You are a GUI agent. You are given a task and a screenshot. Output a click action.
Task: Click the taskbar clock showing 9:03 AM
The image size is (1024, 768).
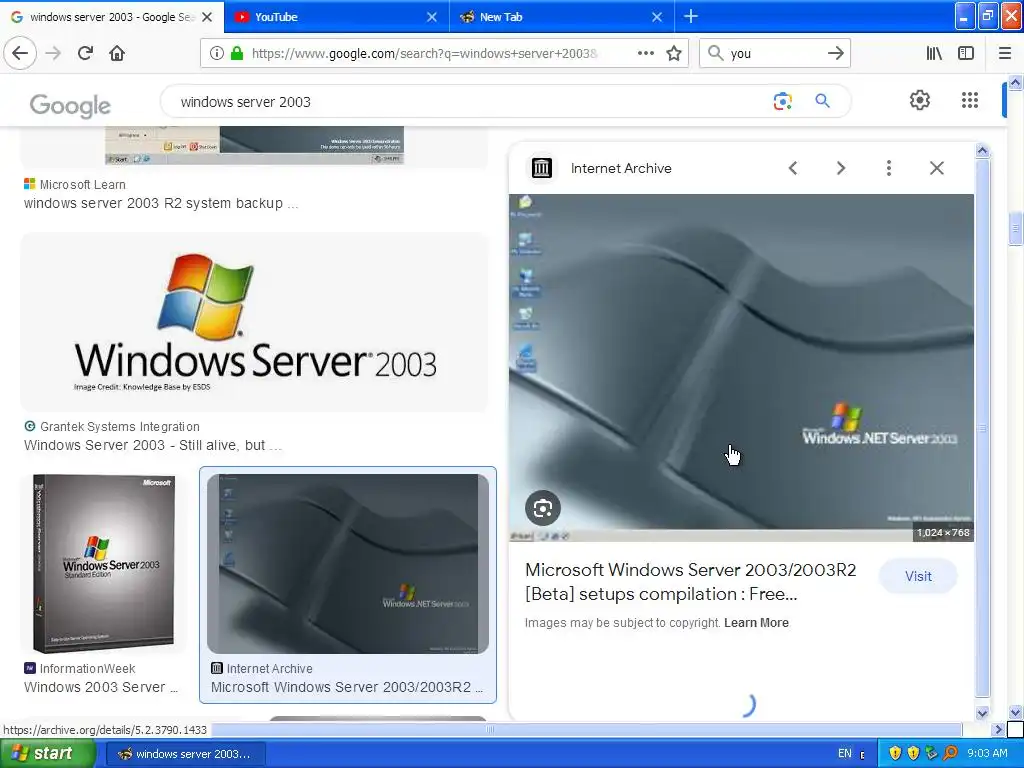987,754
